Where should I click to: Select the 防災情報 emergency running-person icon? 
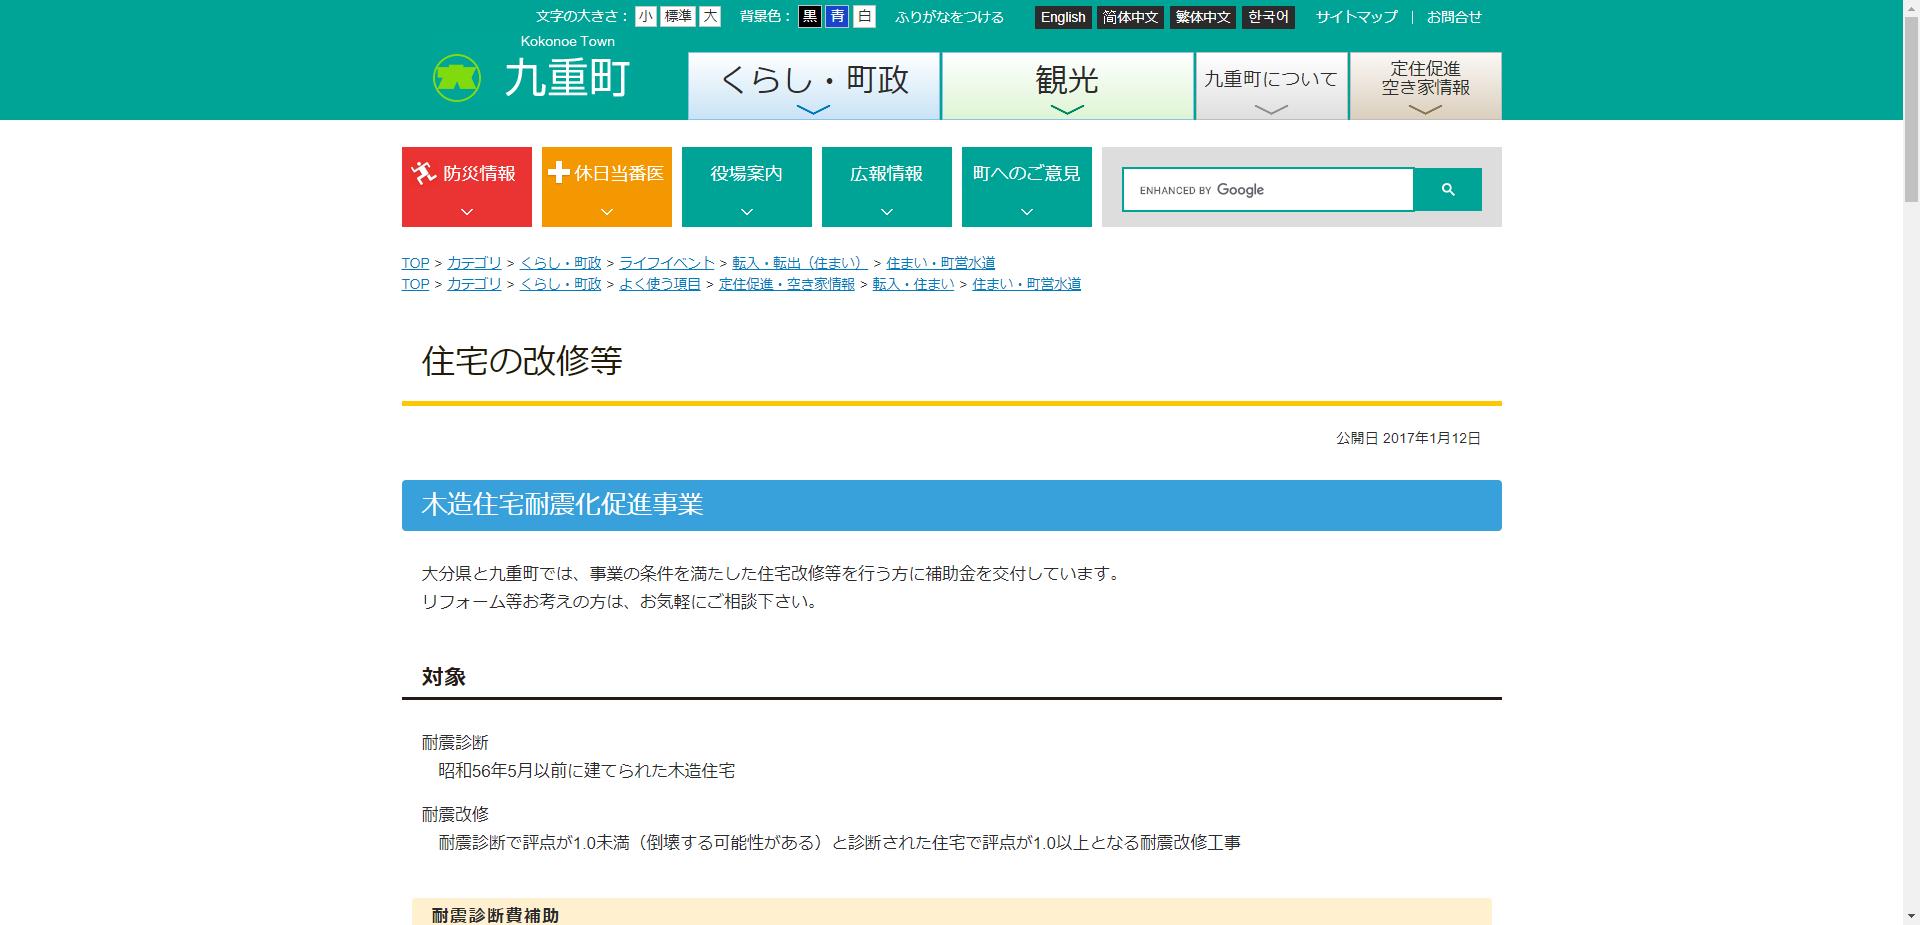424,172
